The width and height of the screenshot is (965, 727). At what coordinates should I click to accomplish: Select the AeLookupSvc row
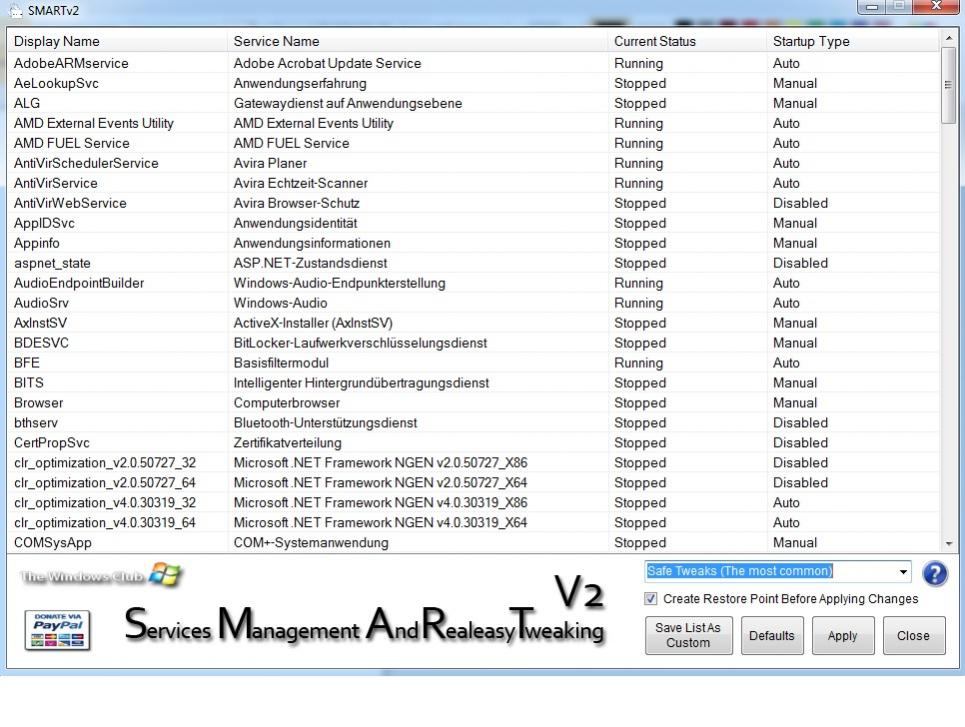tap(473, 83)
